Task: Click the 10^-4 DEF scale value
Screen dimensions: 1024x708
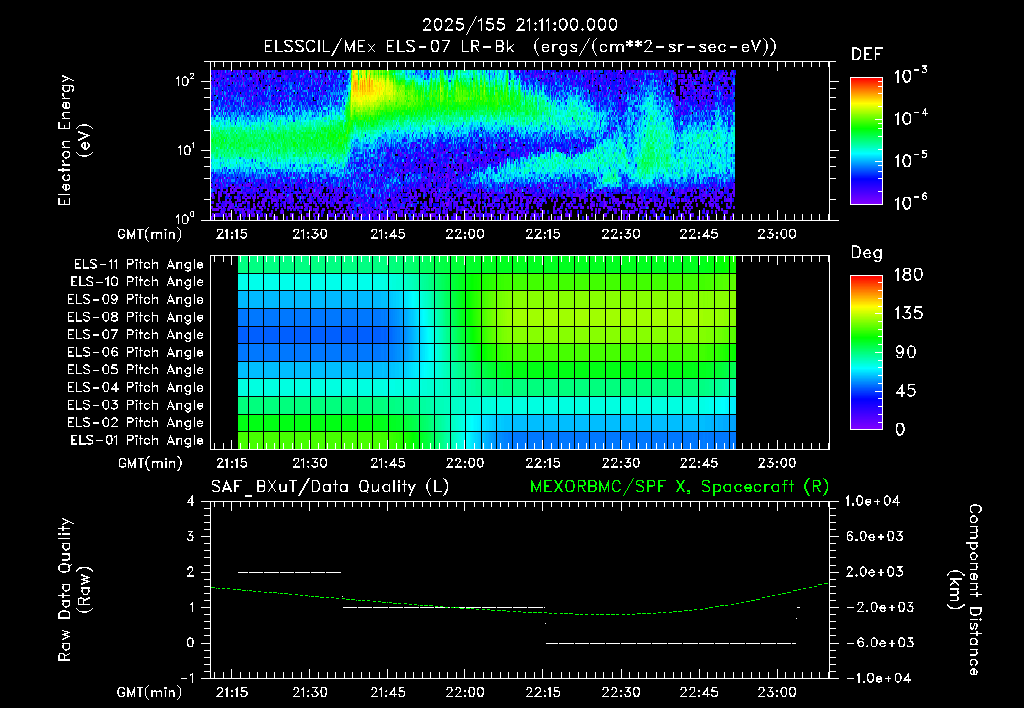Action: pos(910,118)
